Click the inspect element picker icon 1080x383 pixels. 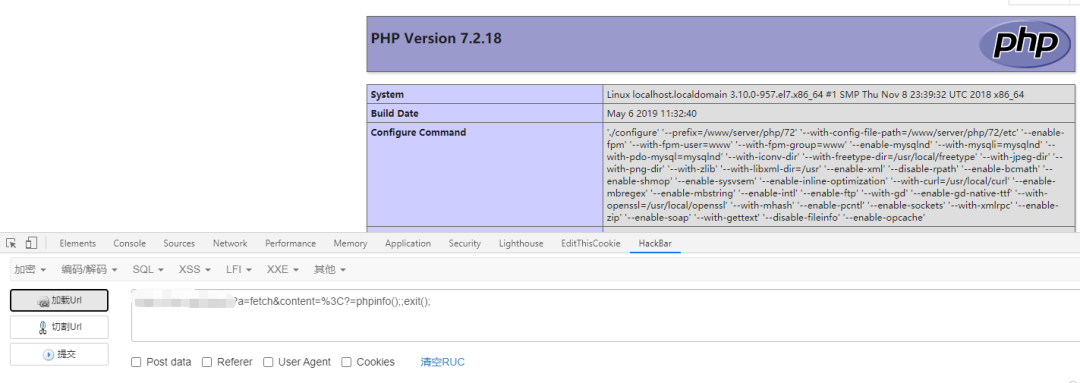point(11,243)
